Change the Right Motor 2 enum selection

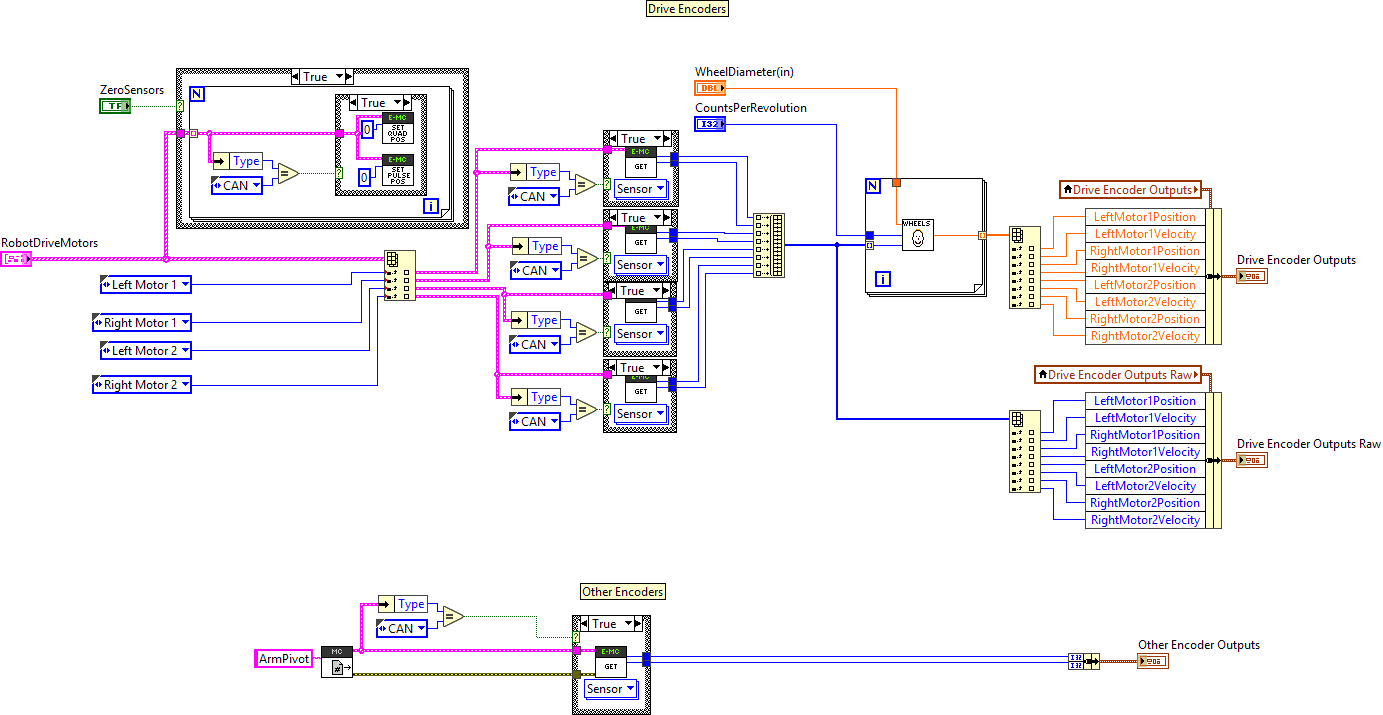click(141, 384)
